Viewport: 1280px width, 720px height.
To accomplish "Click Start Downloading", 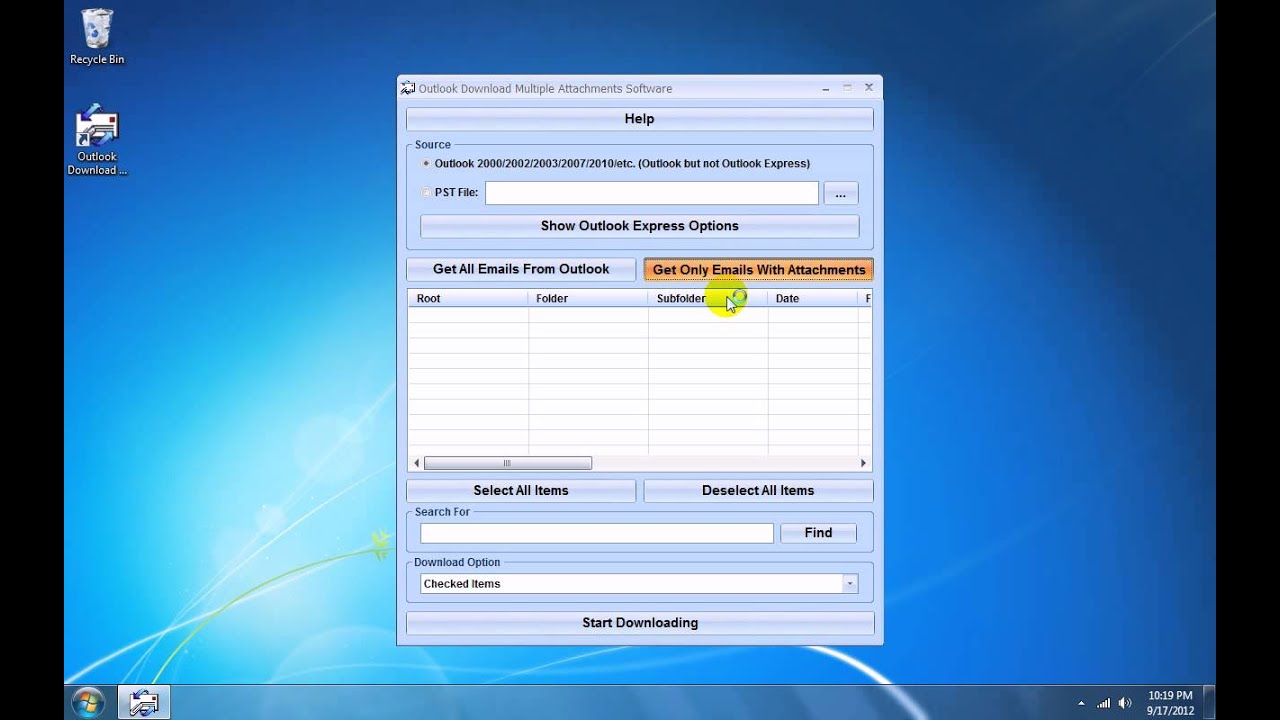I will 640,623.
